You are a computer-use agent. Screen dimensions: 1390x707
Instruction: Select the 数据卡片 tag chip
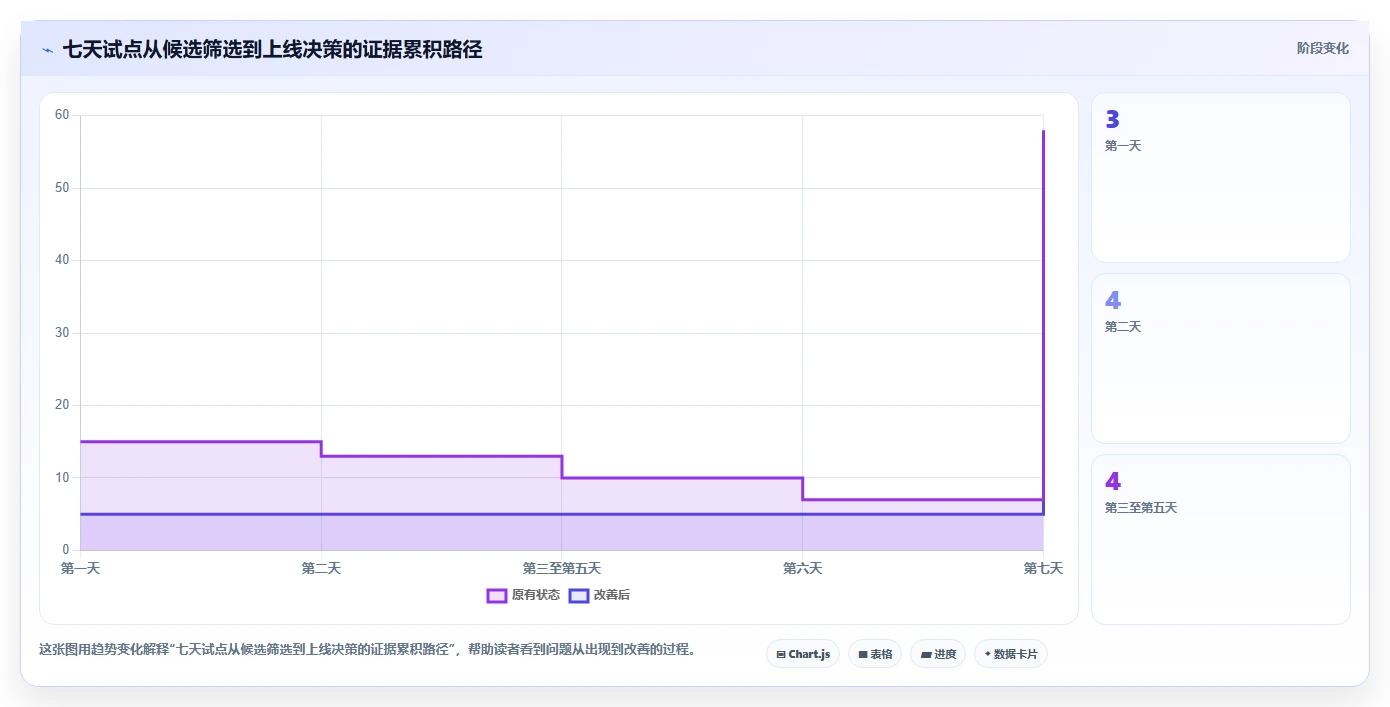1011,654
